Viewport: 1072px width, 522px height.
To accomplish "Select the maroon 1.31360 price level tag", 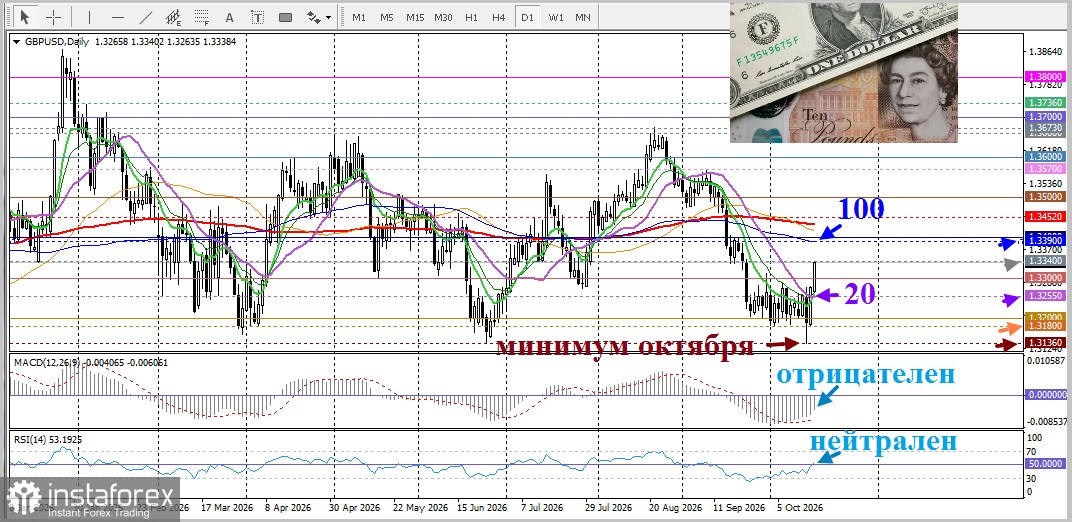I will [1046, 343].
